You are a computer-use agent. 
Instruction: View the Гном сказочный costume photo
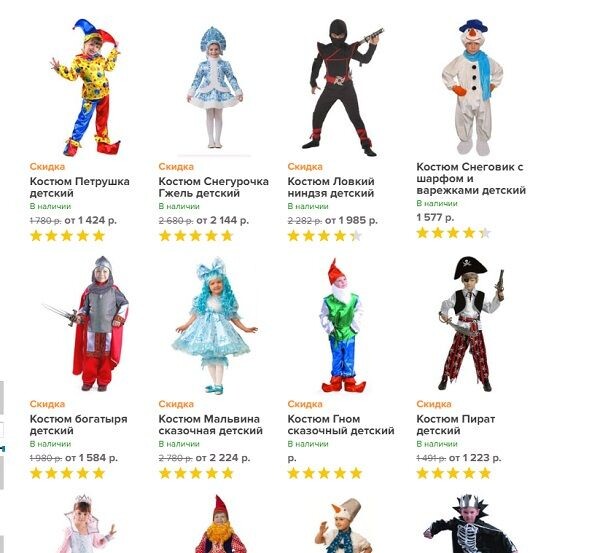(343, 325)
